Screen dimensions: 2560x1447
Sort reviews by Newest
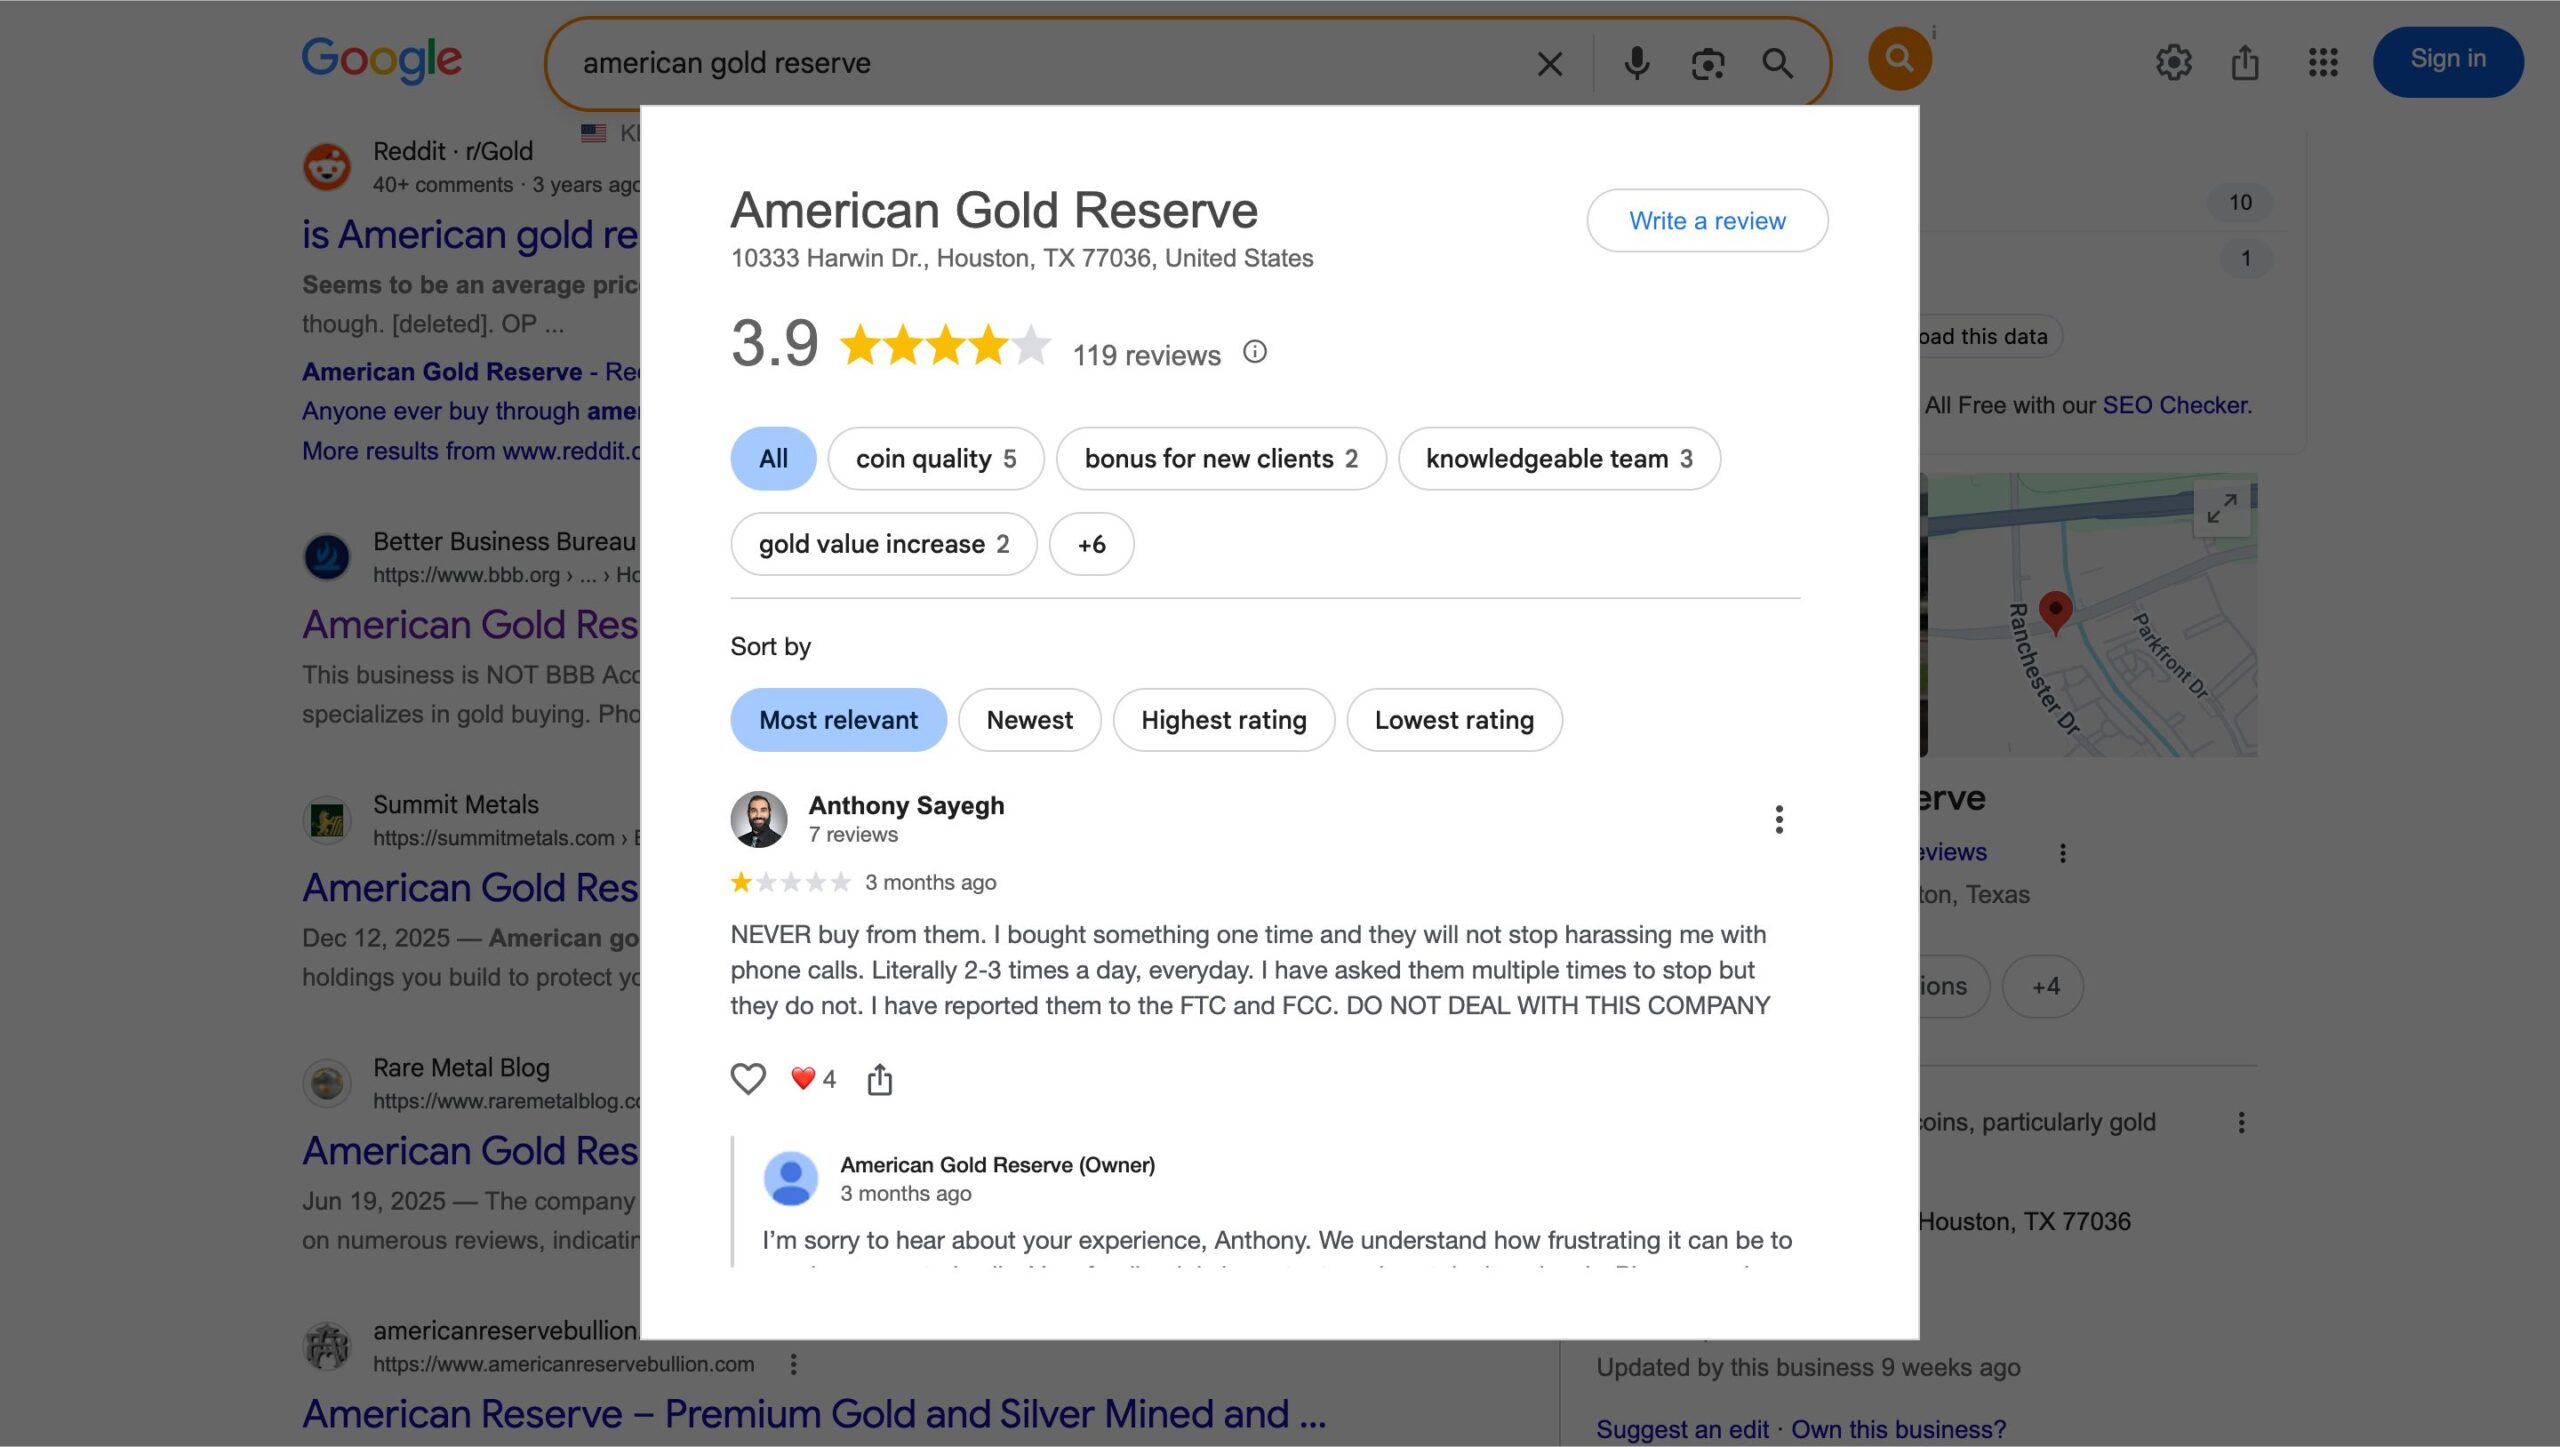[x=1029, y=720]
